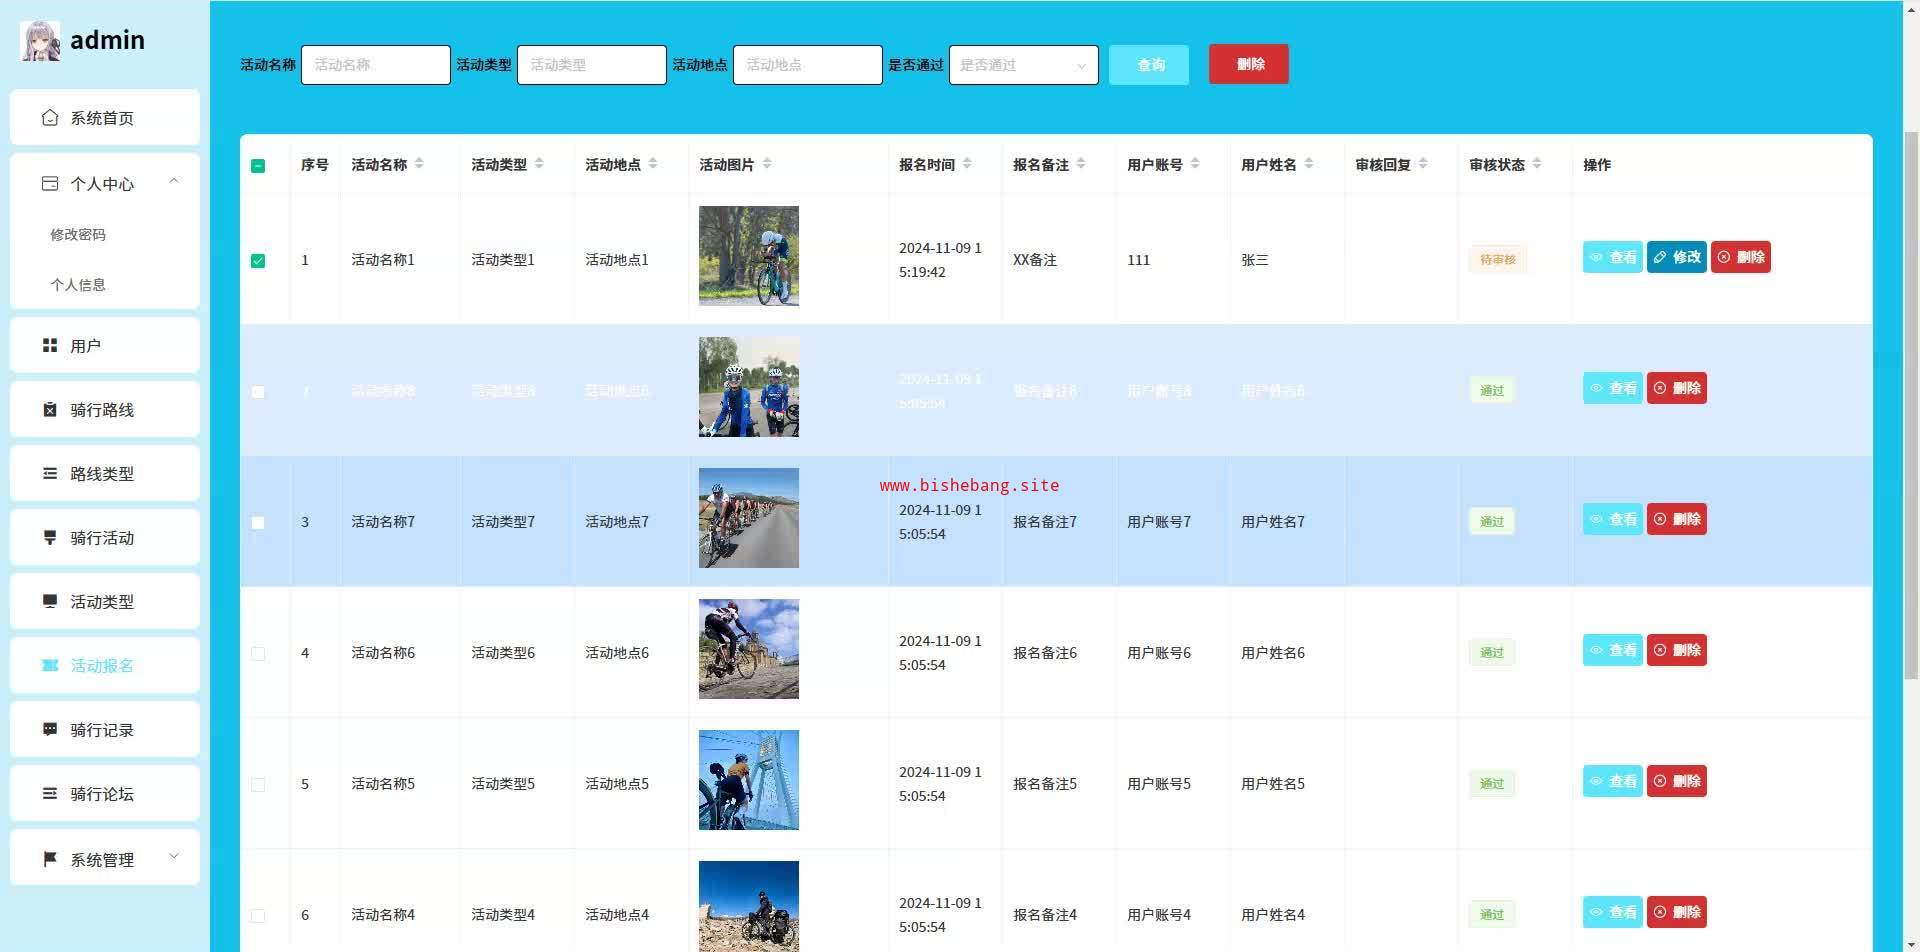1920x952 pixels.
Task: Click 修改 button for 活动名称1
Action: 1676,258
